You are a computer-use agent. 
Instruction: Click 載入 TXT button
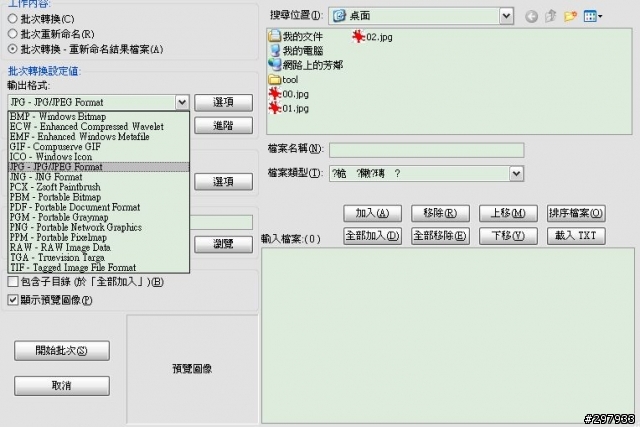coord(576,236)
